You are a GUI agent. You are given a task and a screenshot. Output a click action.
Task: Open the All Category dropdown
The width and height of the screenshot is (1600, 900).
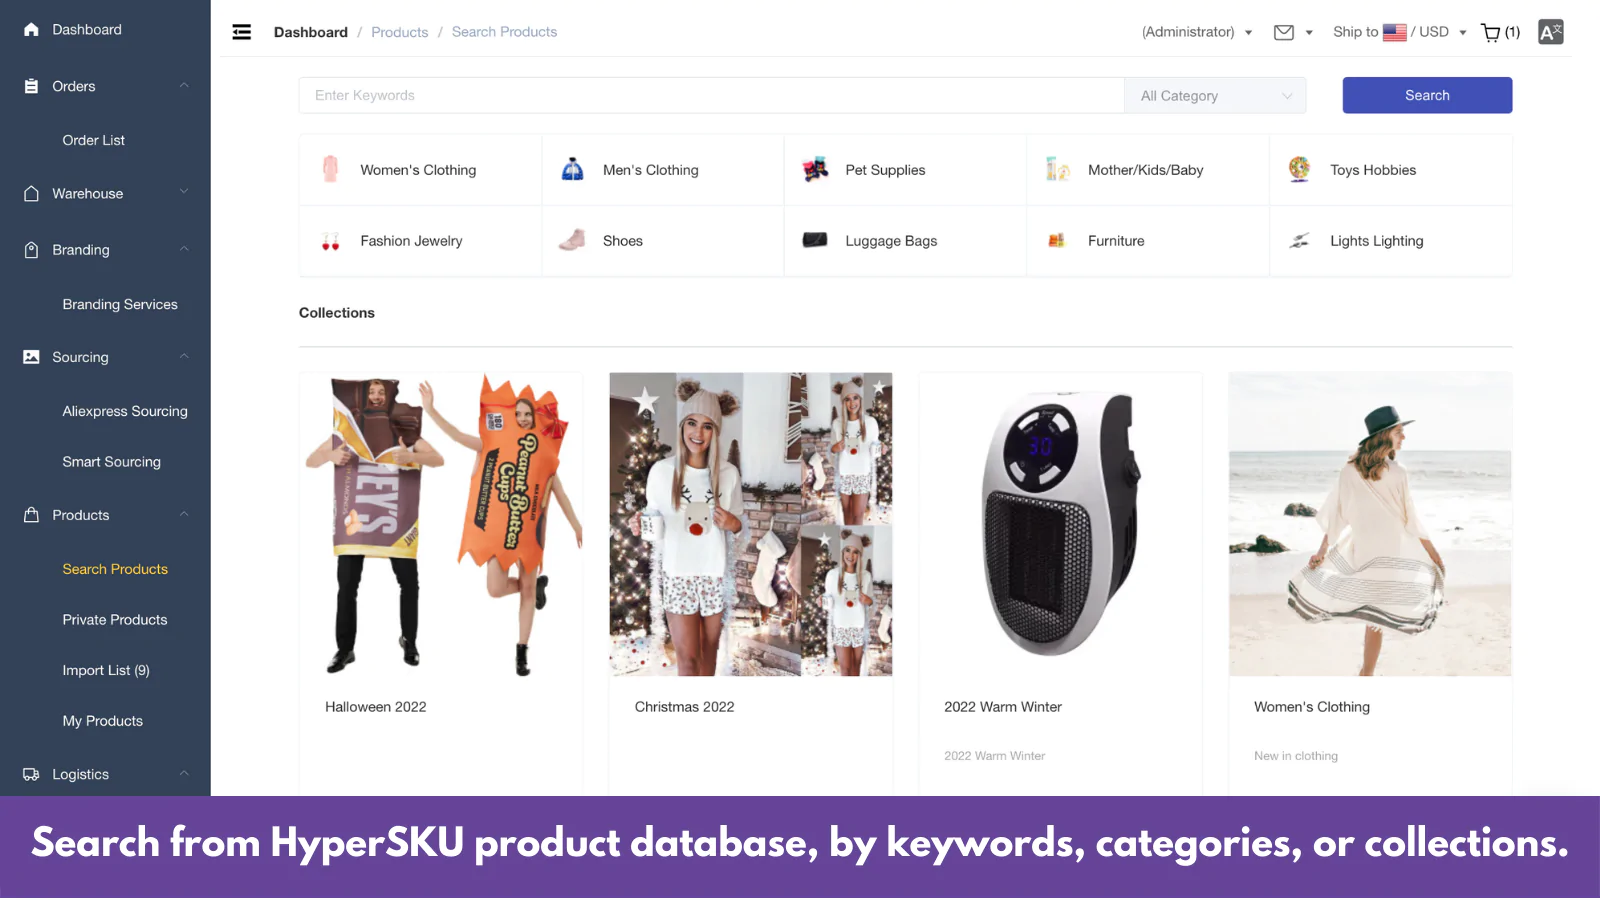click(1216, 96)
